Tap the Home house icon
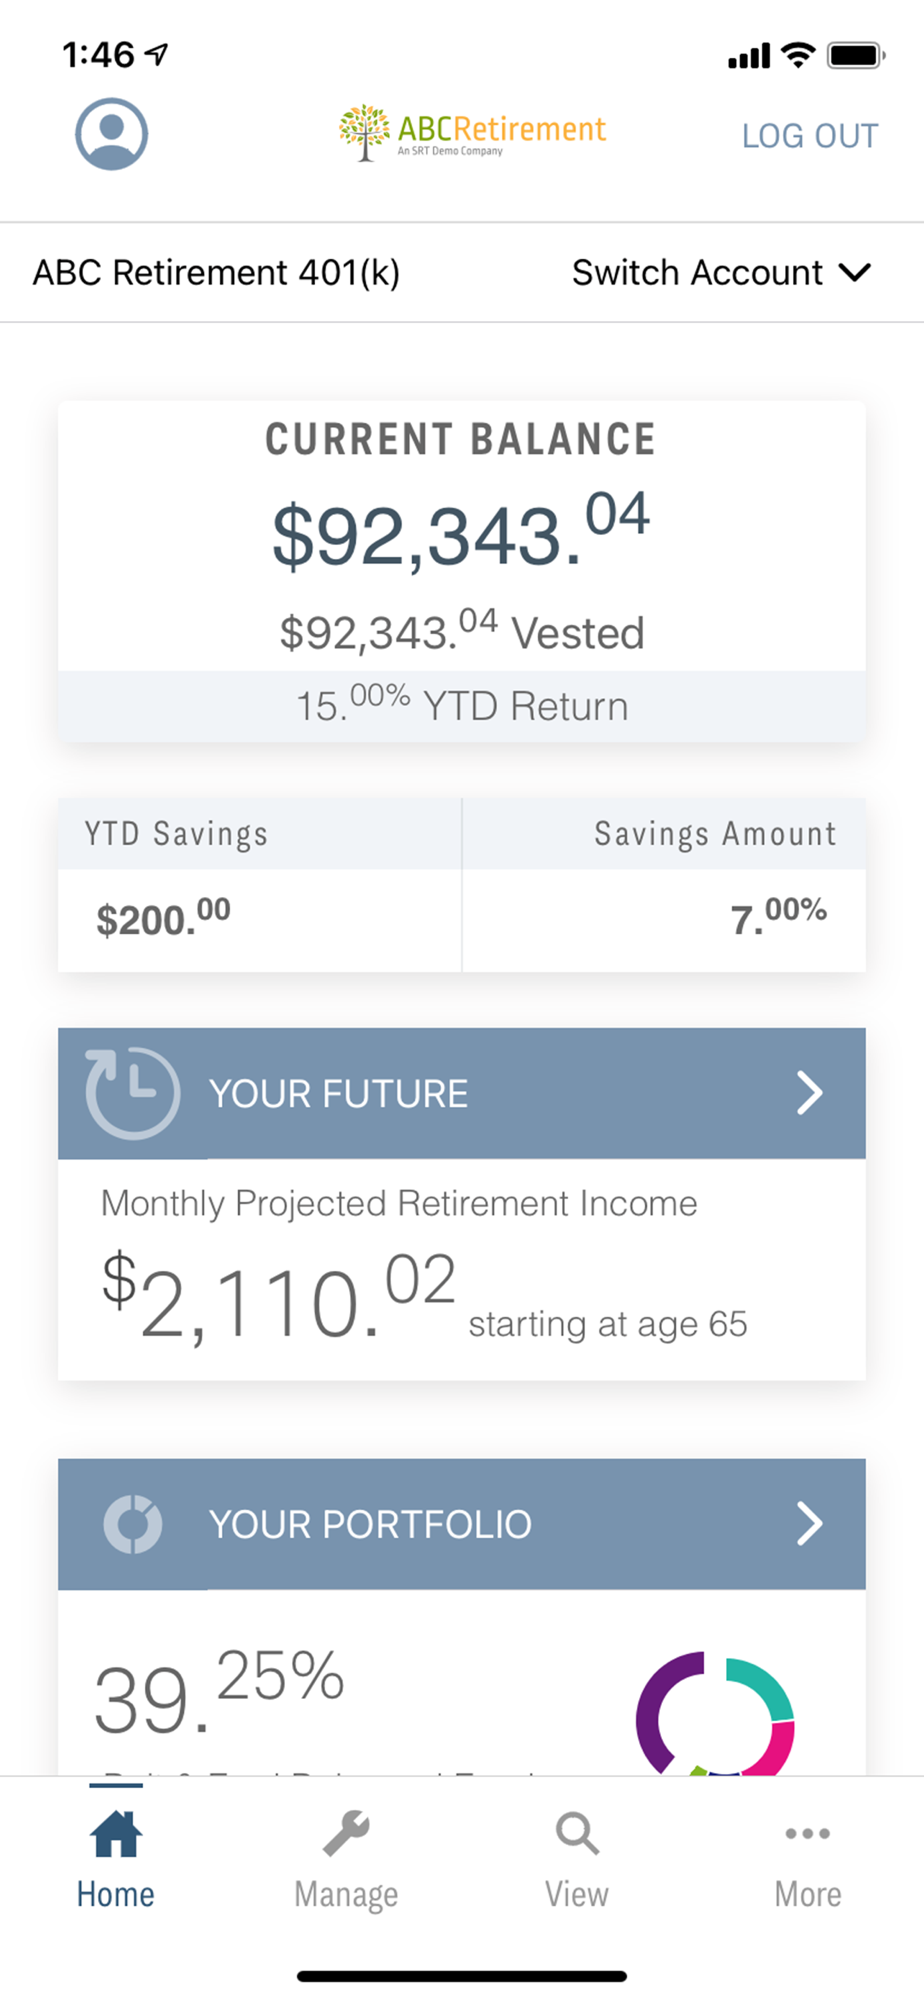This screenshot has height=2000, width=924. coord(116,1834)
